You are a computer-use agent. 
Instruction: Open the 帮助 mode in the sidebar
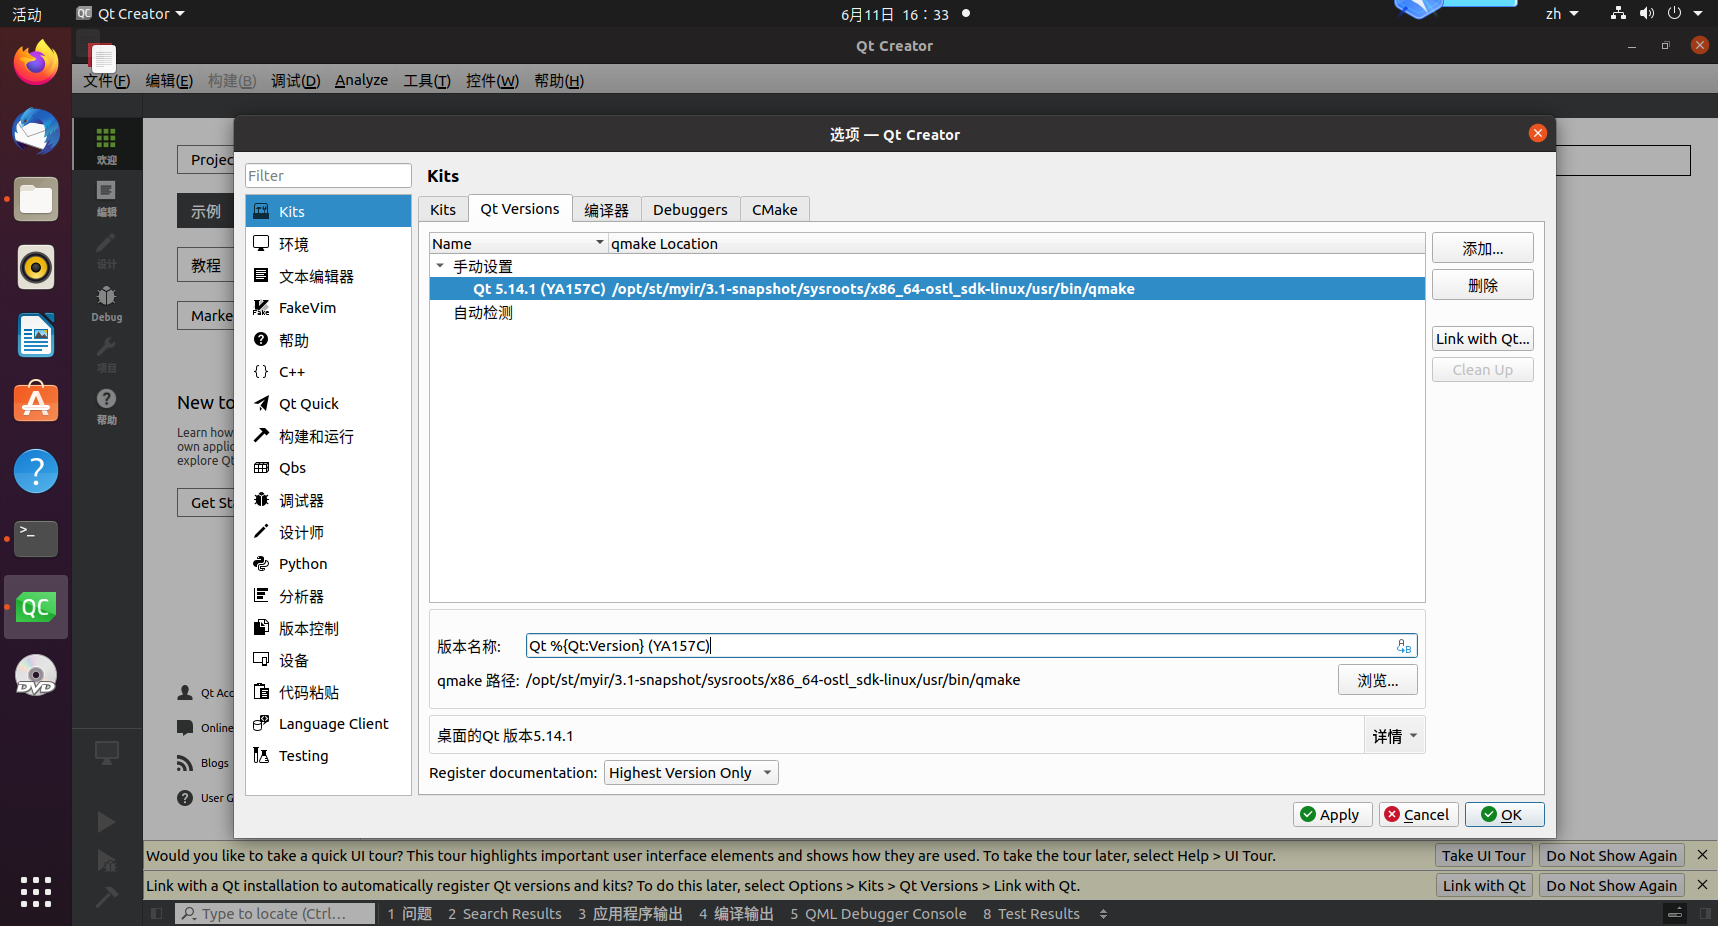(x=107, y=407)
